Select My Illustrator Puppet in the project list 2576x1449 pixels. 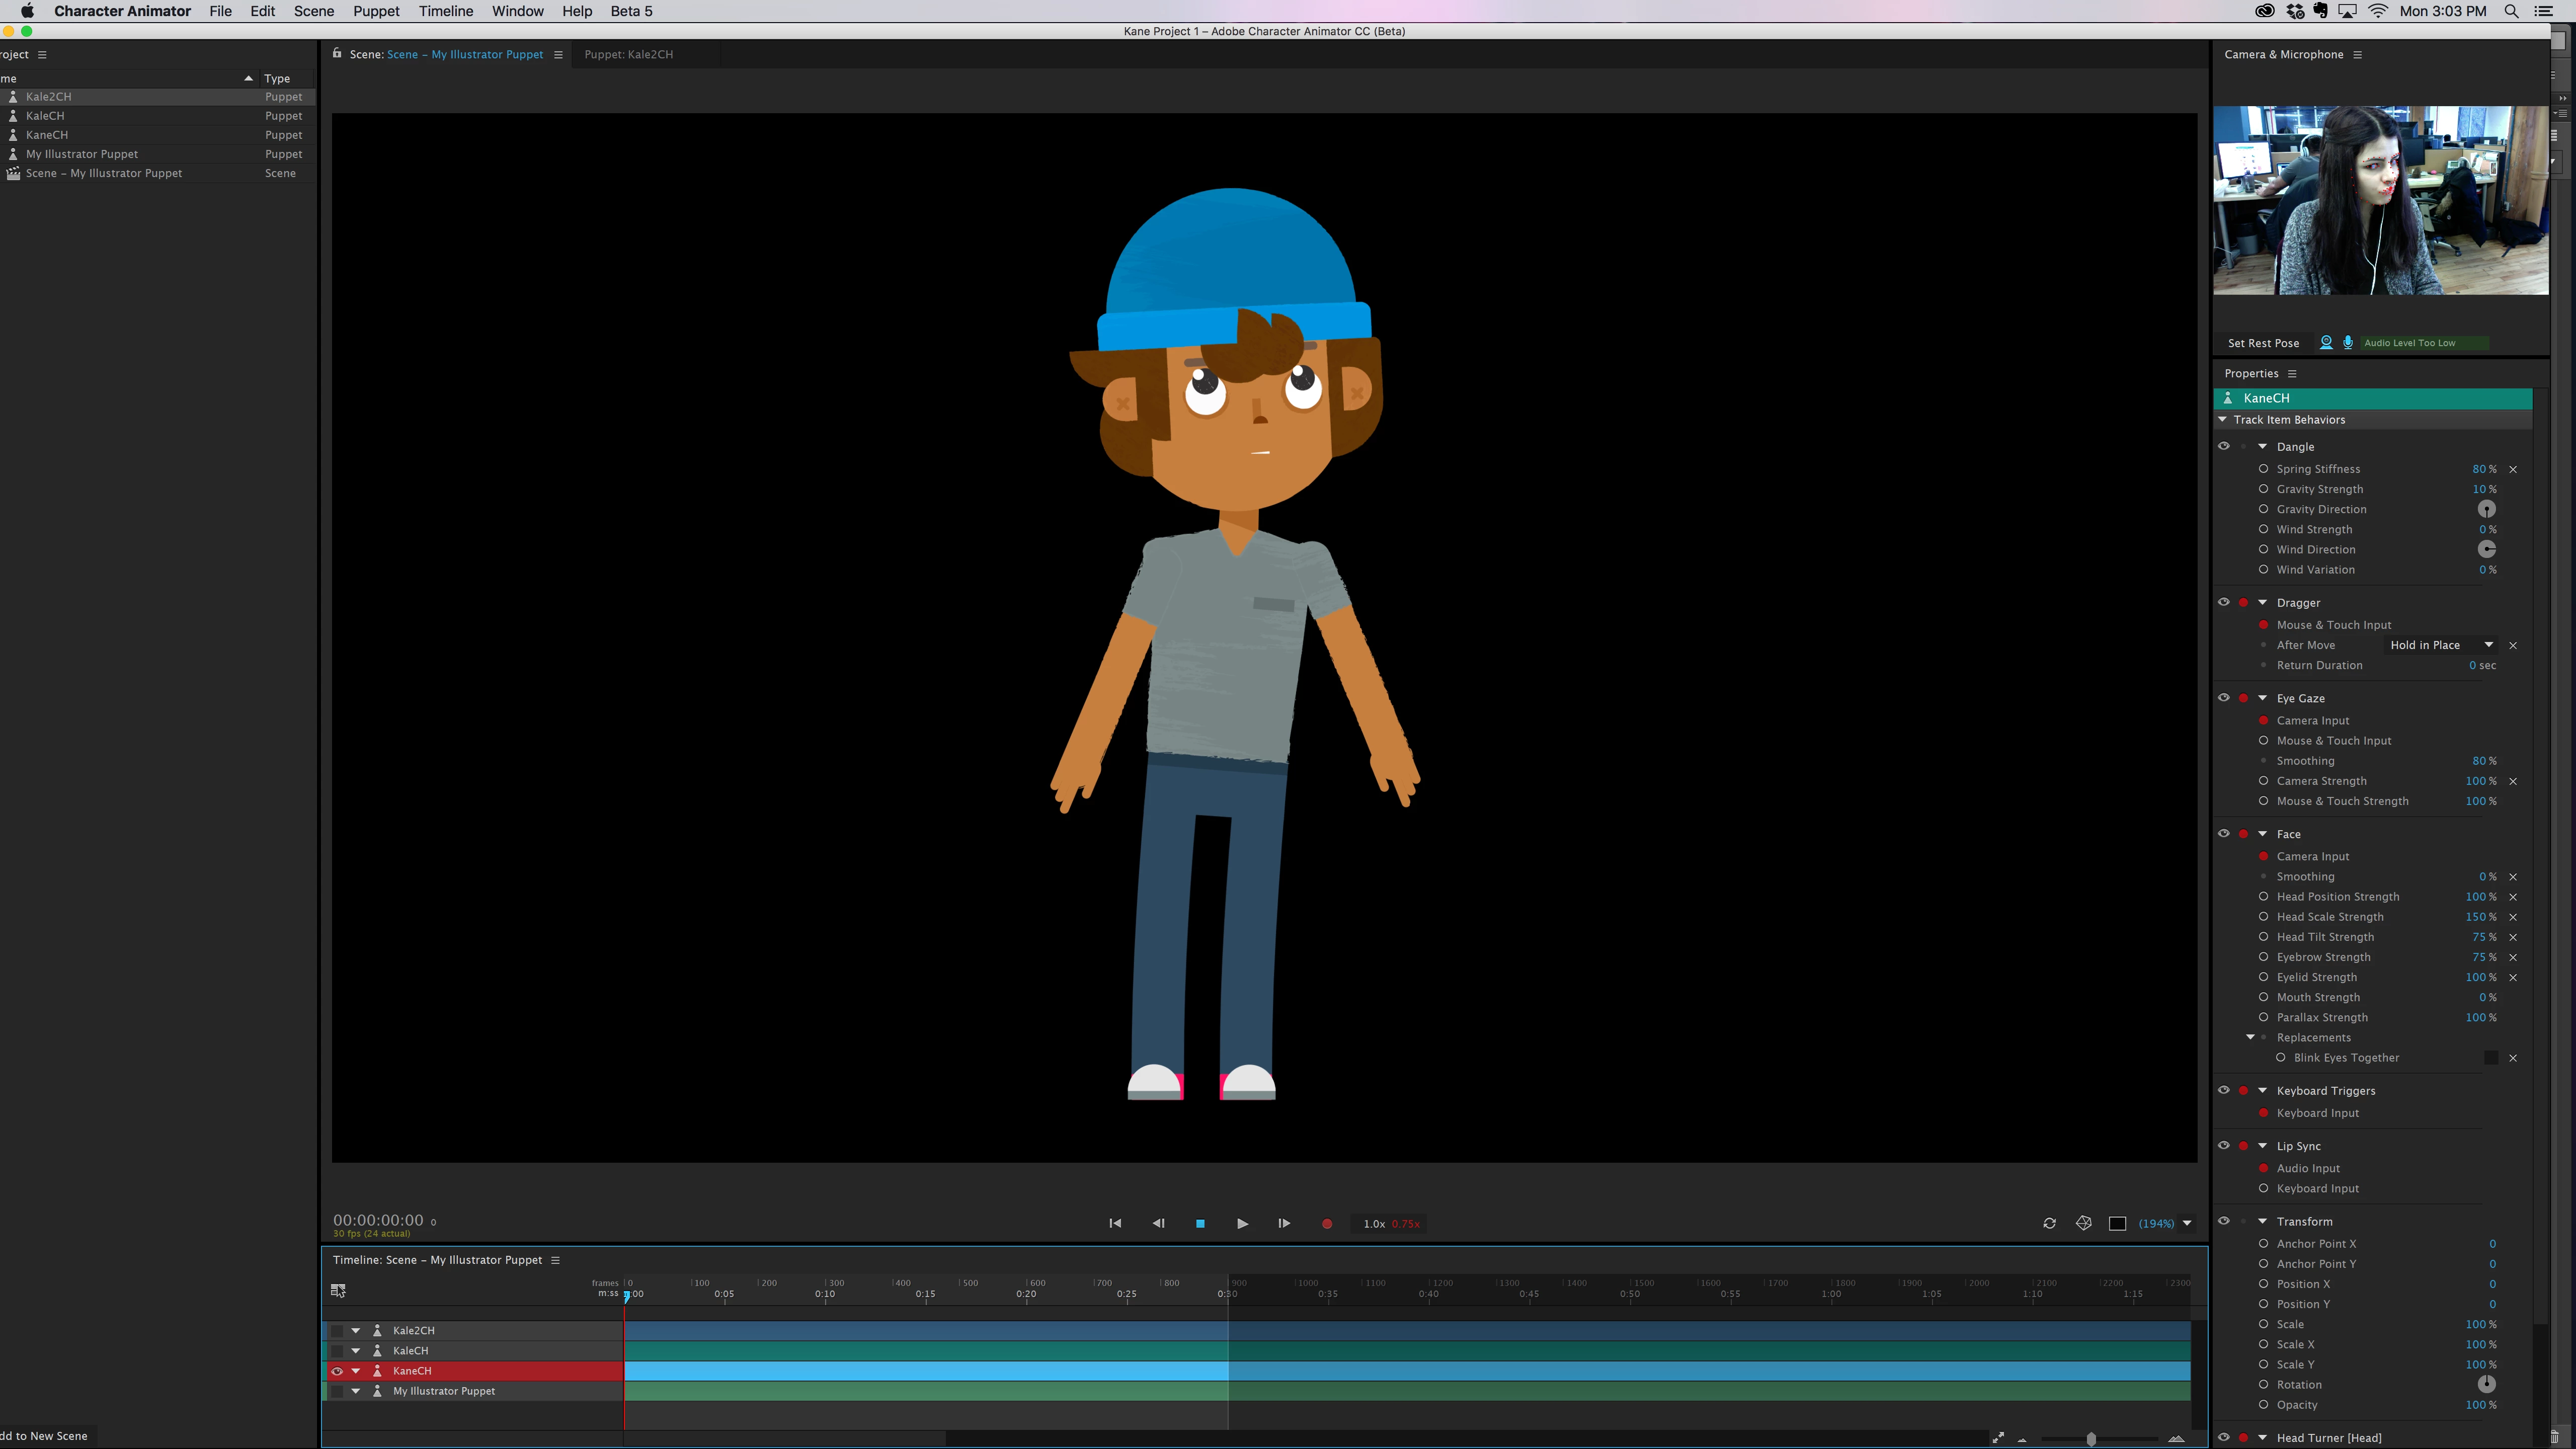(x=82, y=154)
